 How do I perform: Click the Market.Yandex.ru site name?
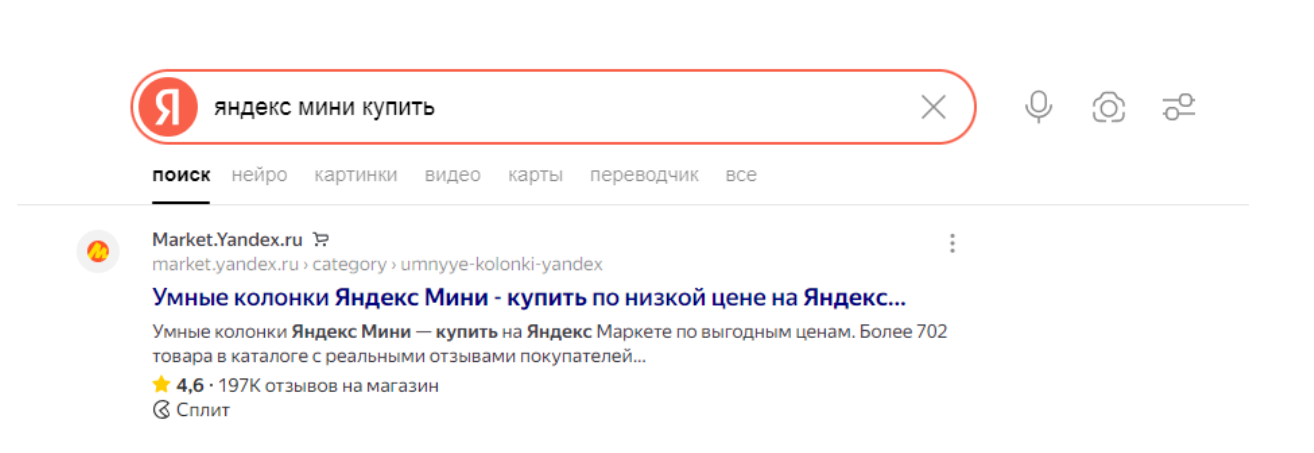point(227,240)
